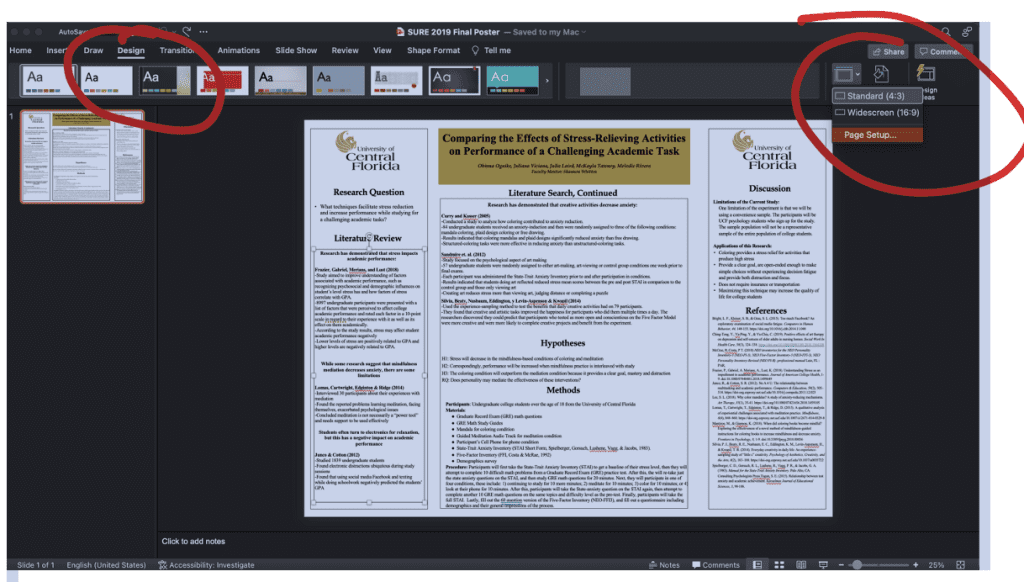
Task: Select the Design ribbon tab
Action: click(131, 50)
